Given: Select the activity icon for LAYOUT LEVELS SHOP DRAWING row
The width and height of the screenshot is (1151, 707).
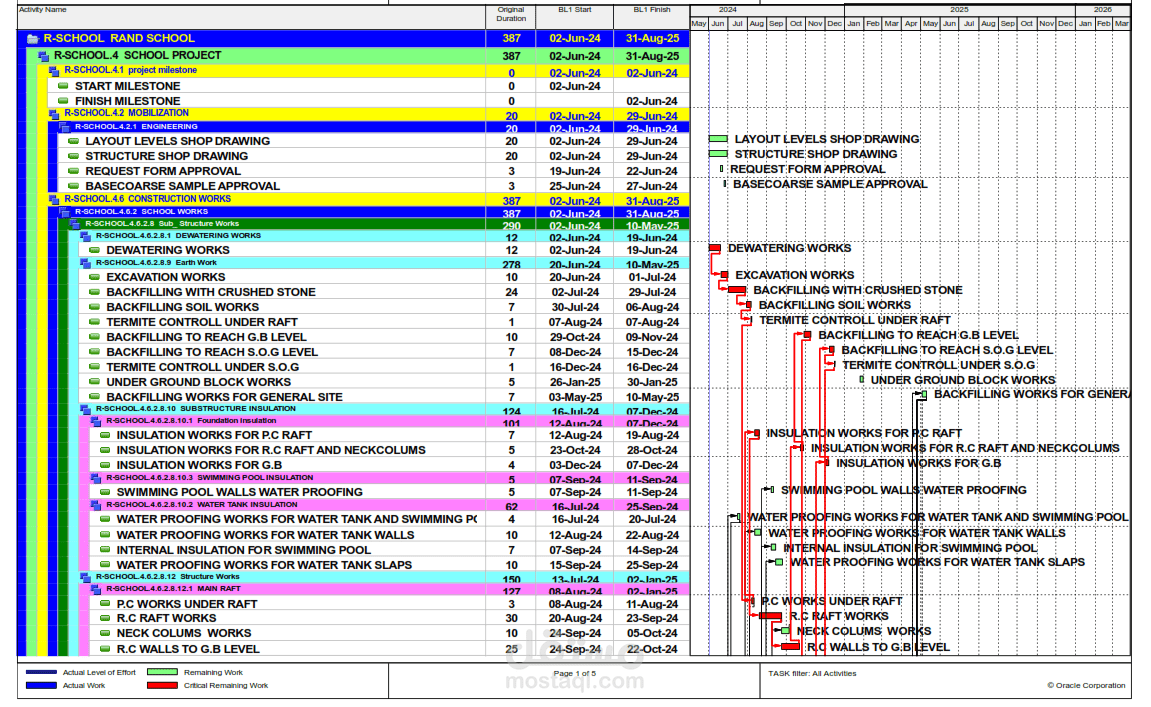Looking at the screenshot, I should [73, 141].
